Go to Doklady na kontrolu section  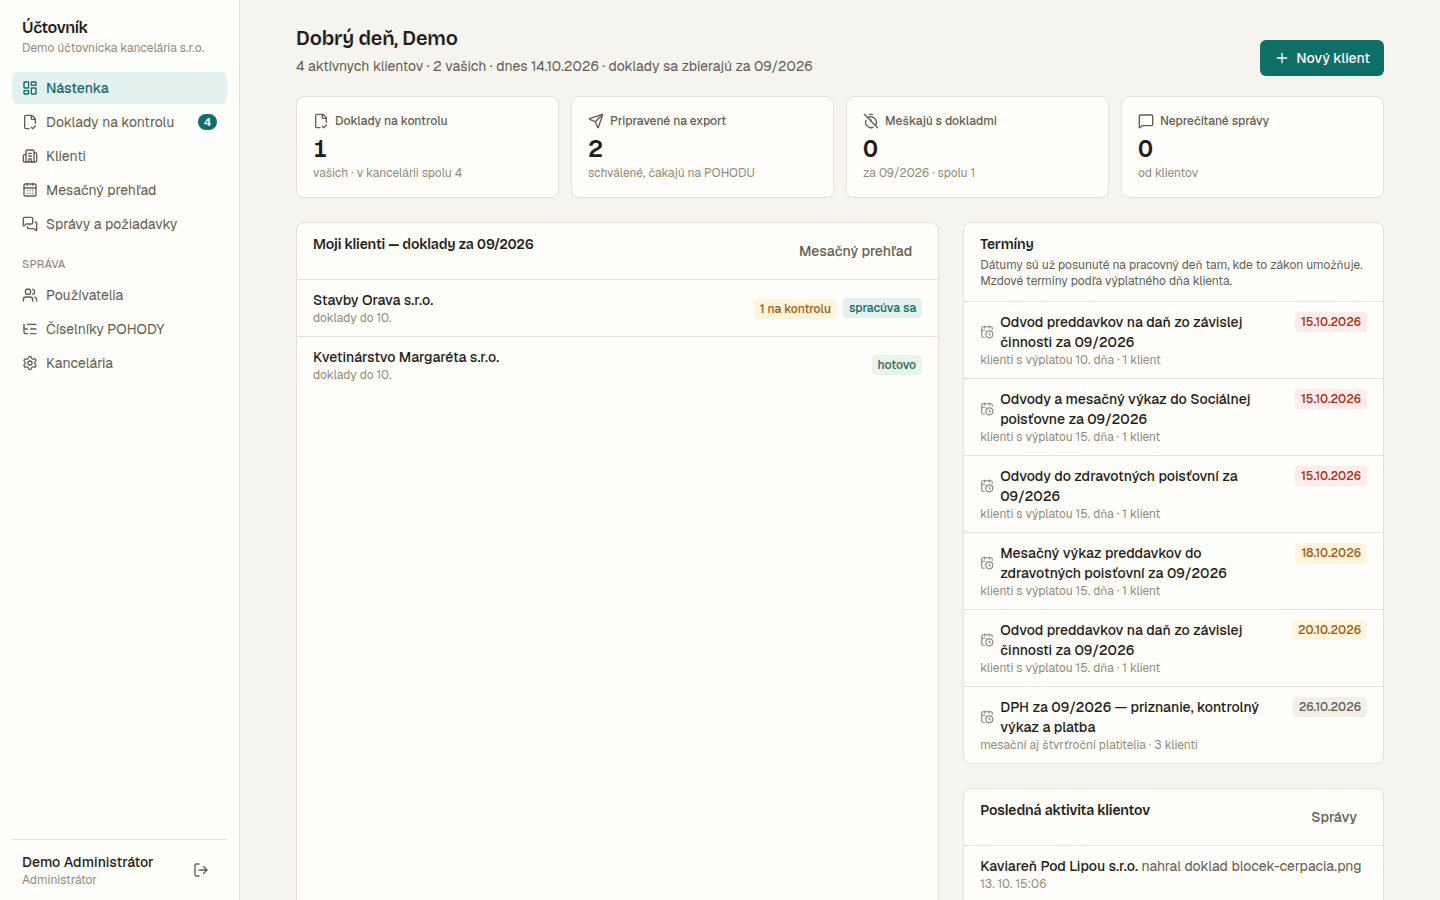pyautogui.click(x=120, y=122)
